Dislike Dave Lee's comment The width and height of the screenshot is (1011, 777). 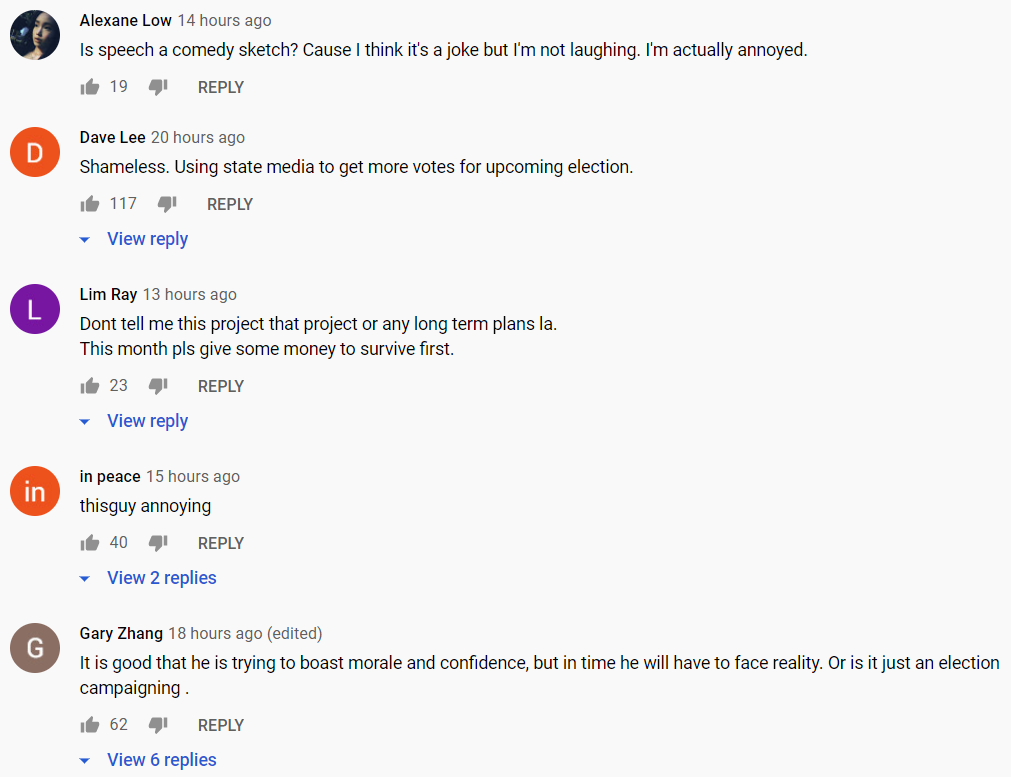[167, 204]
